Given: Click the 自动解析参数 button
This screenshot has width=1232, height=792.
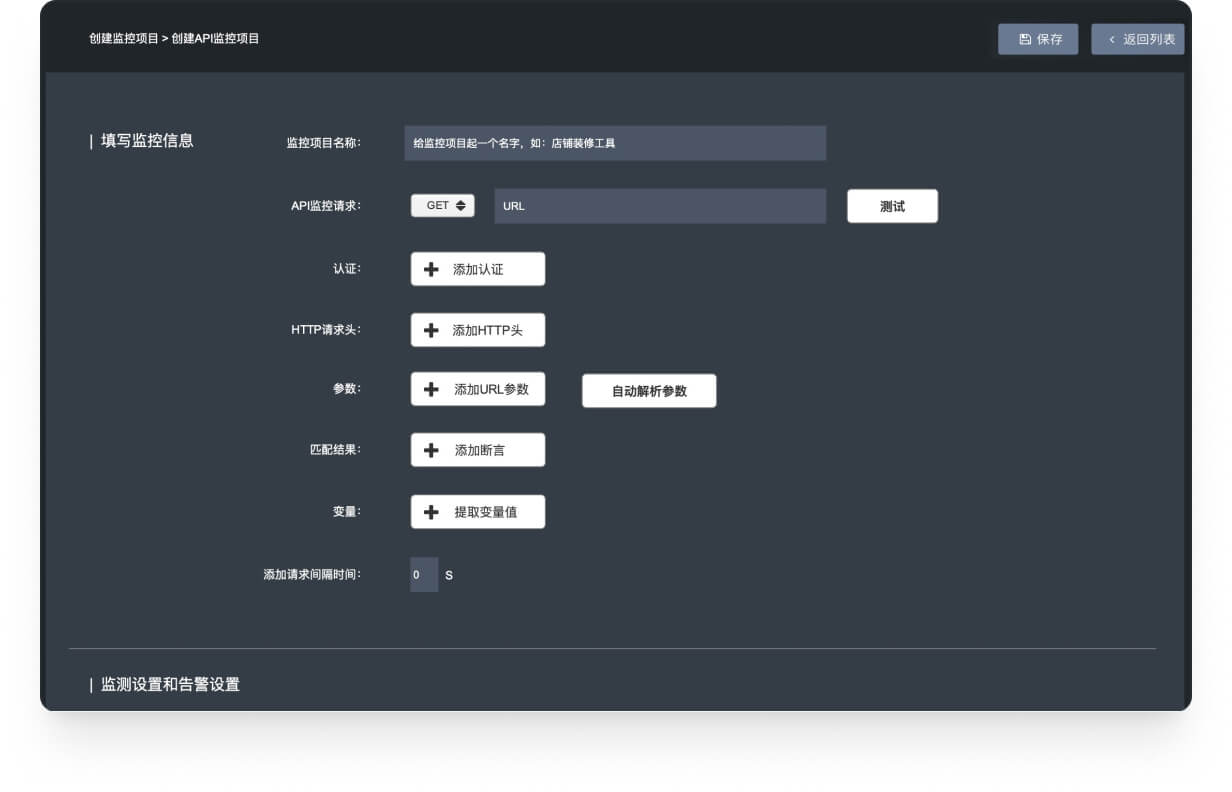Looking at the screenshot, I should [x=649, y=391].
